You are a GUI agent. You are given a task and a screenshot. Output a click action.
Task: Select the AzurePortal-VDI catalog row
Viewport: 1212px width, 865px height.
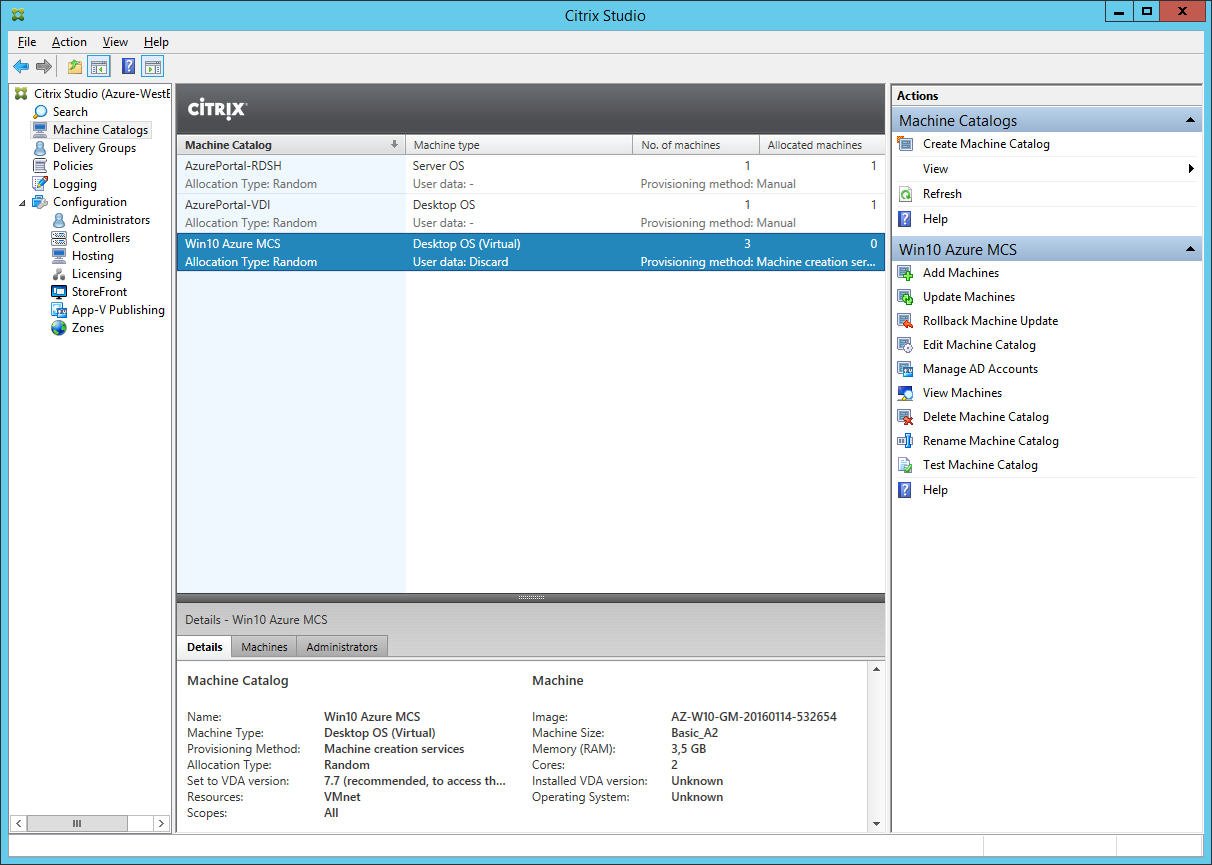[531, 214]
